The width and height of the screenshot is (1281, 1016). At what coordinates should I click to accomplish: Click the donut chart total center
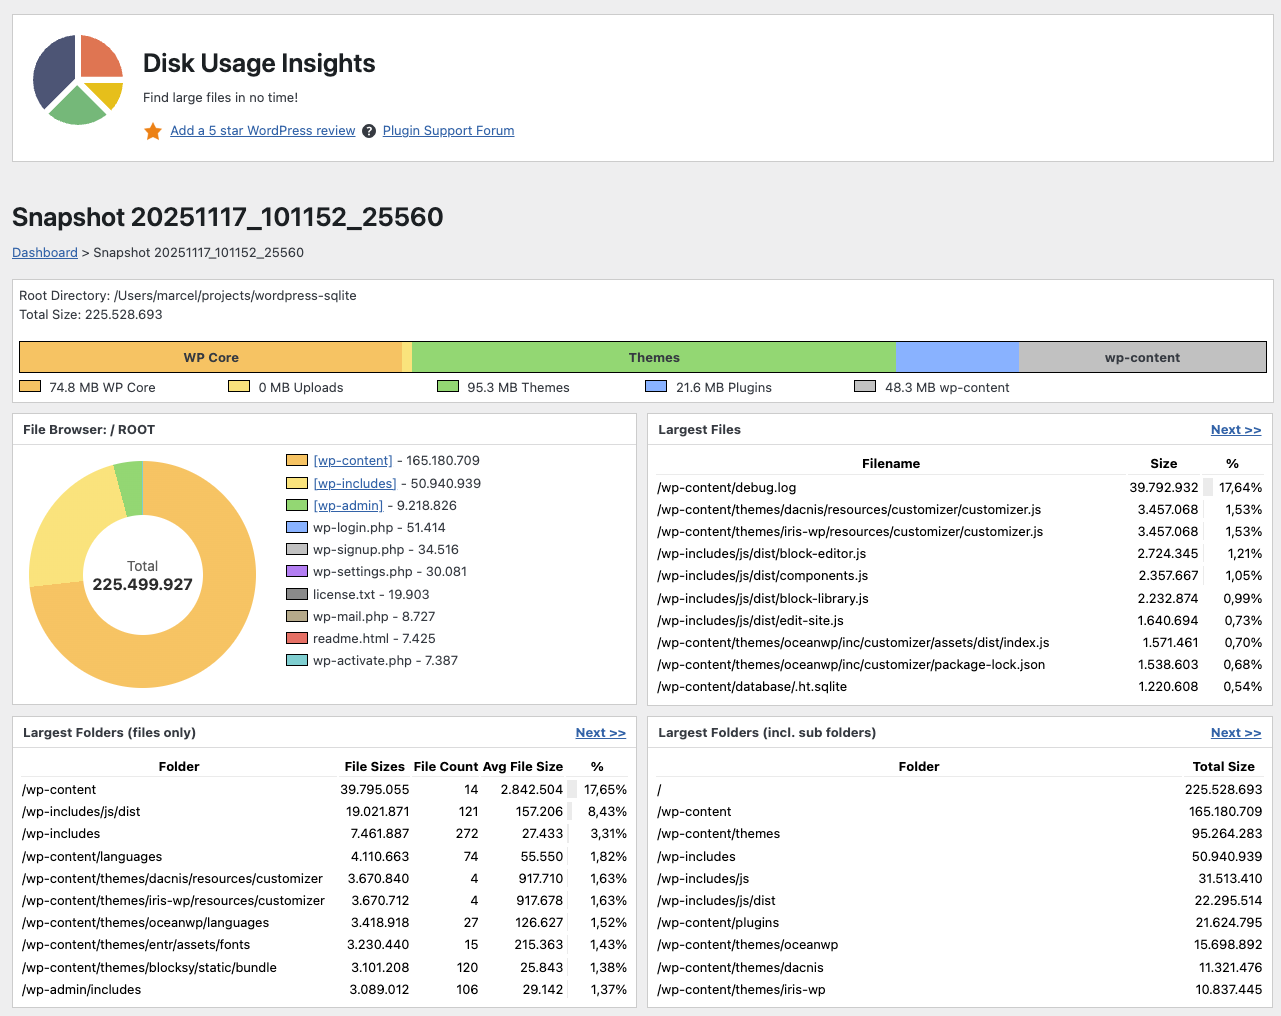[x=142, y=576]
